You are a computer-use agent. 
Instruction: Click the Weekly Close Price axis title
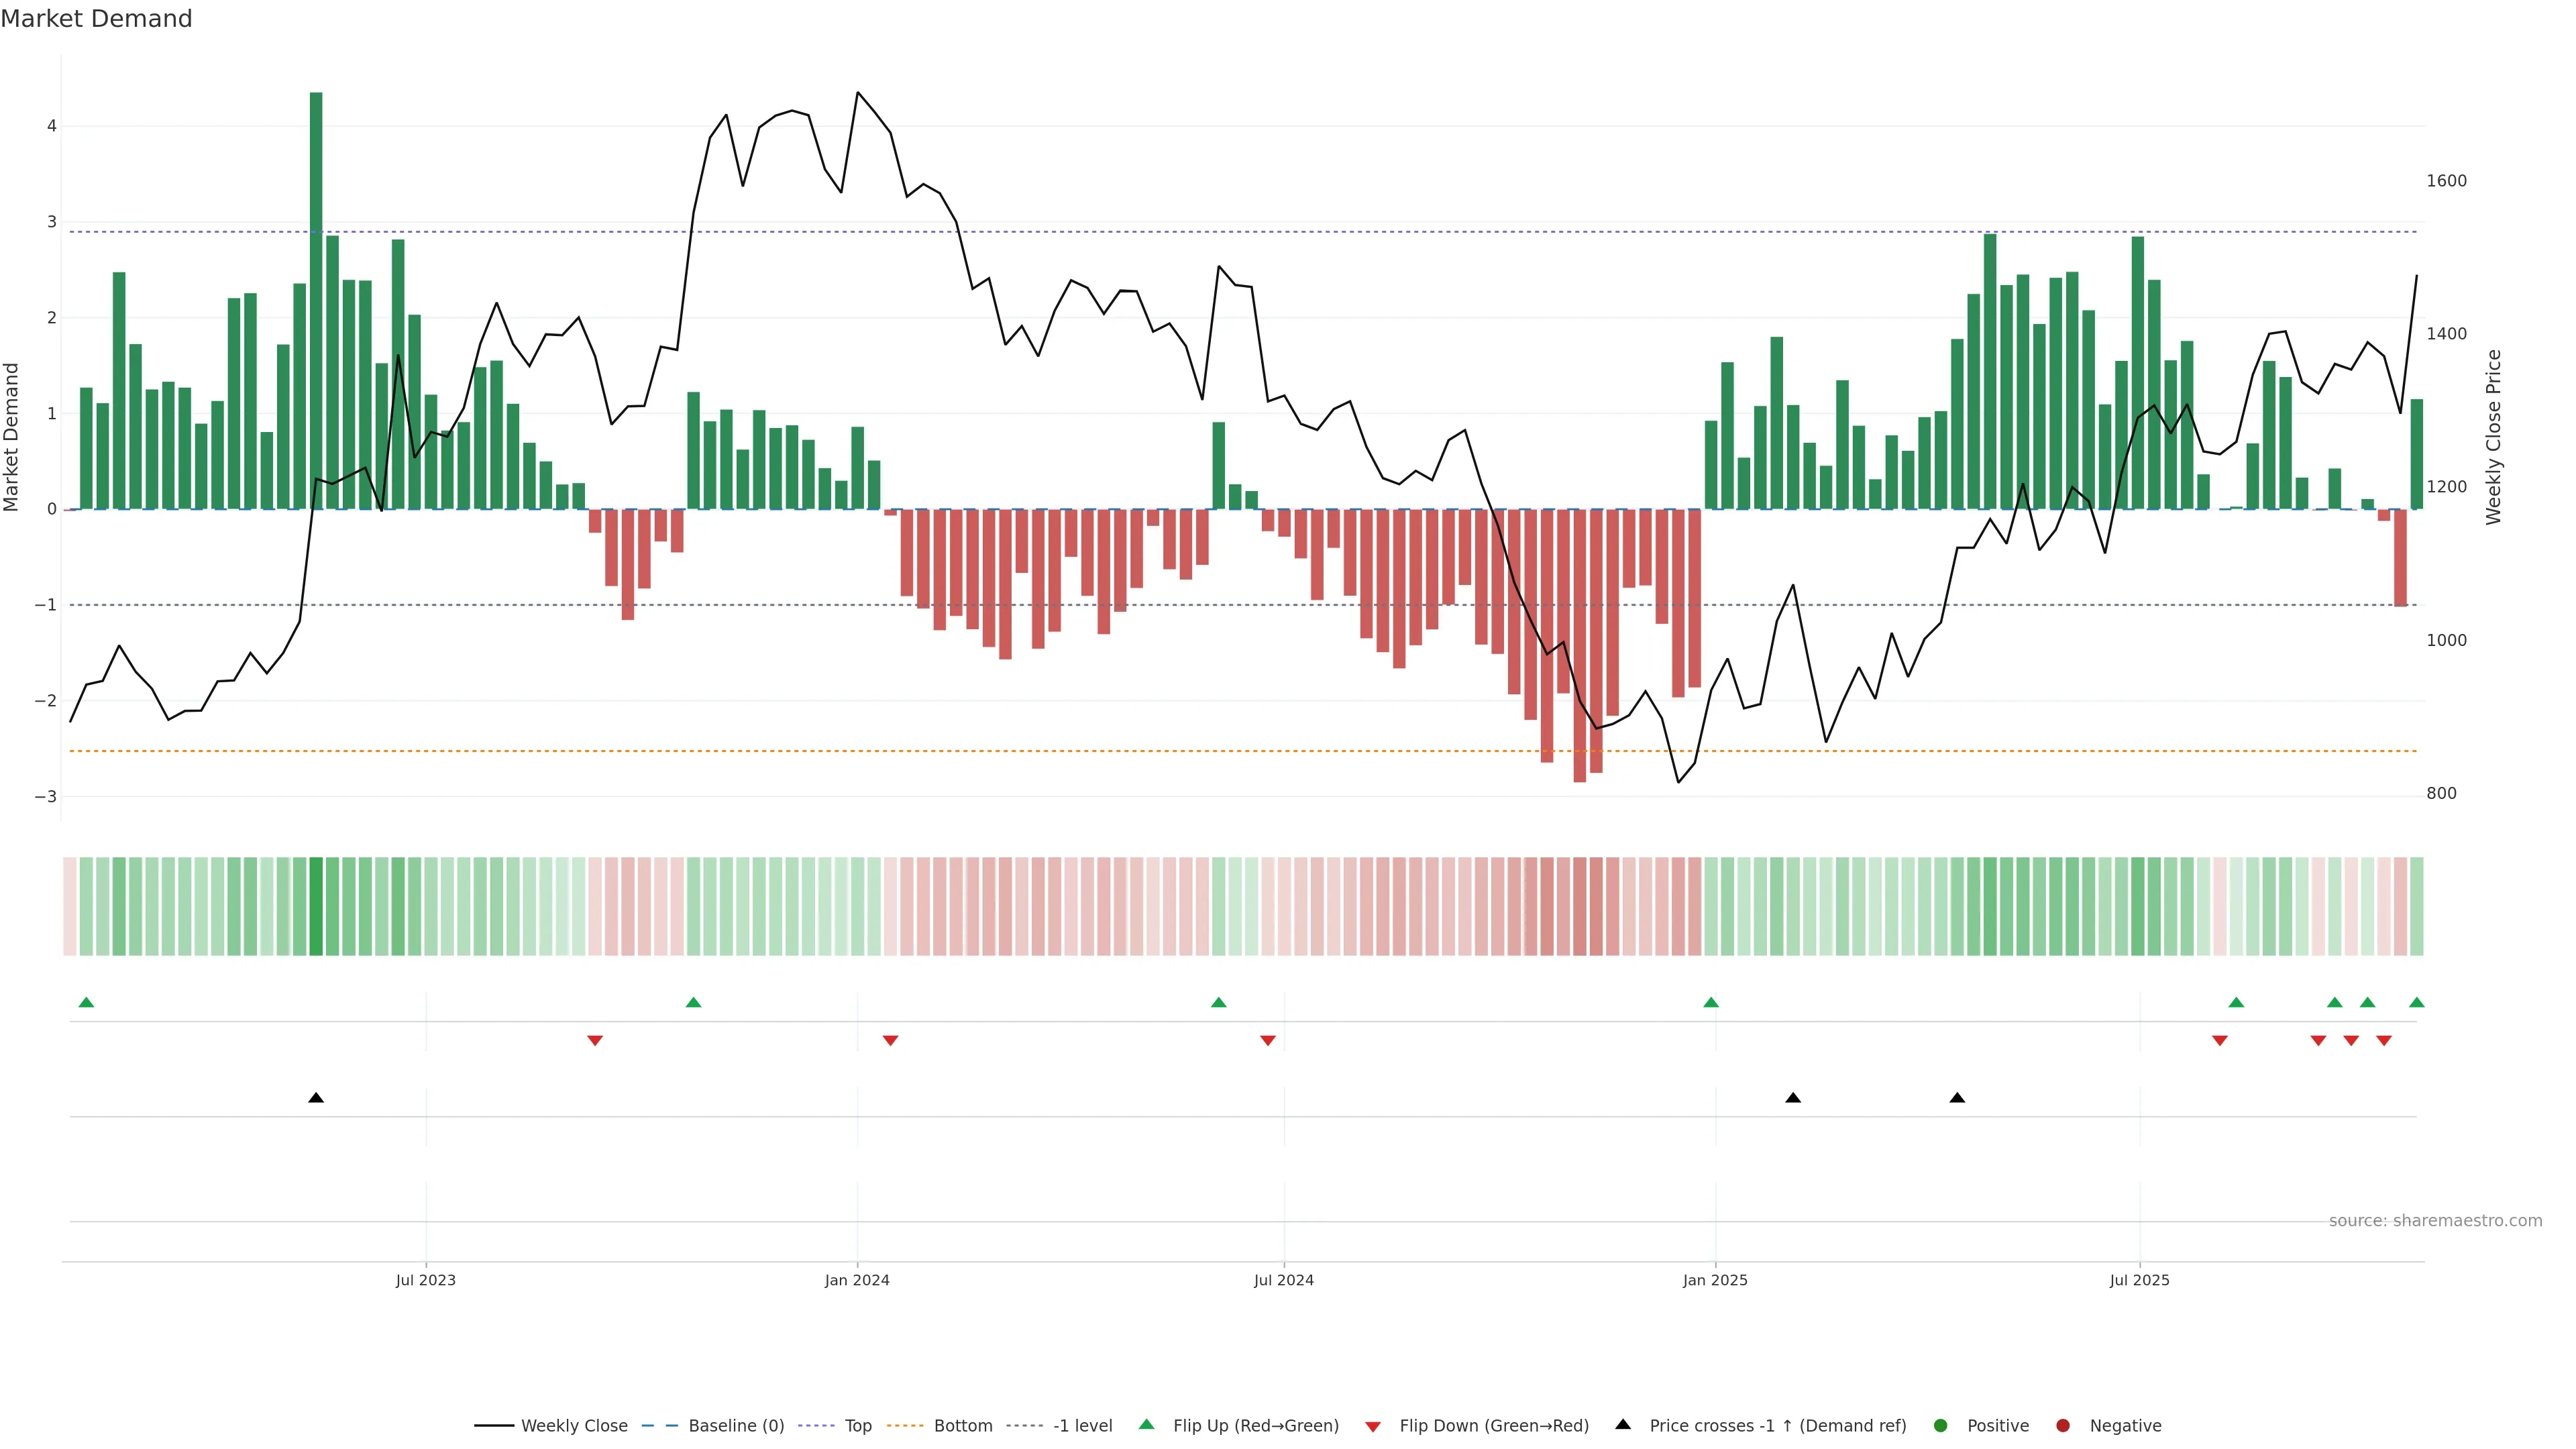tap(2493, 437)
